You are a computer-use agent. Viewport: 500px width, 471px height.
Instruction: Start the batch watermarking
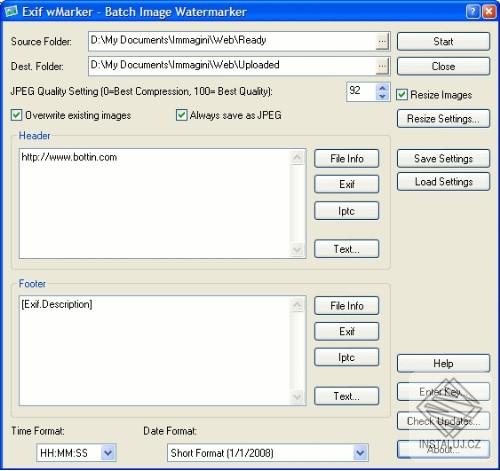(x=443, y=41)
